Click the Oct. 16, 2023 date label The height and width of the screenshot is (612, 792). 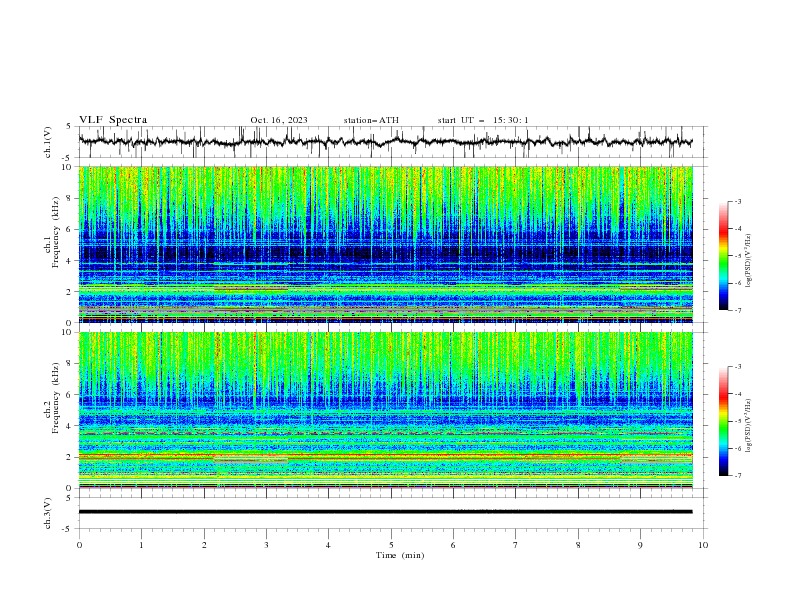[279, 120]
